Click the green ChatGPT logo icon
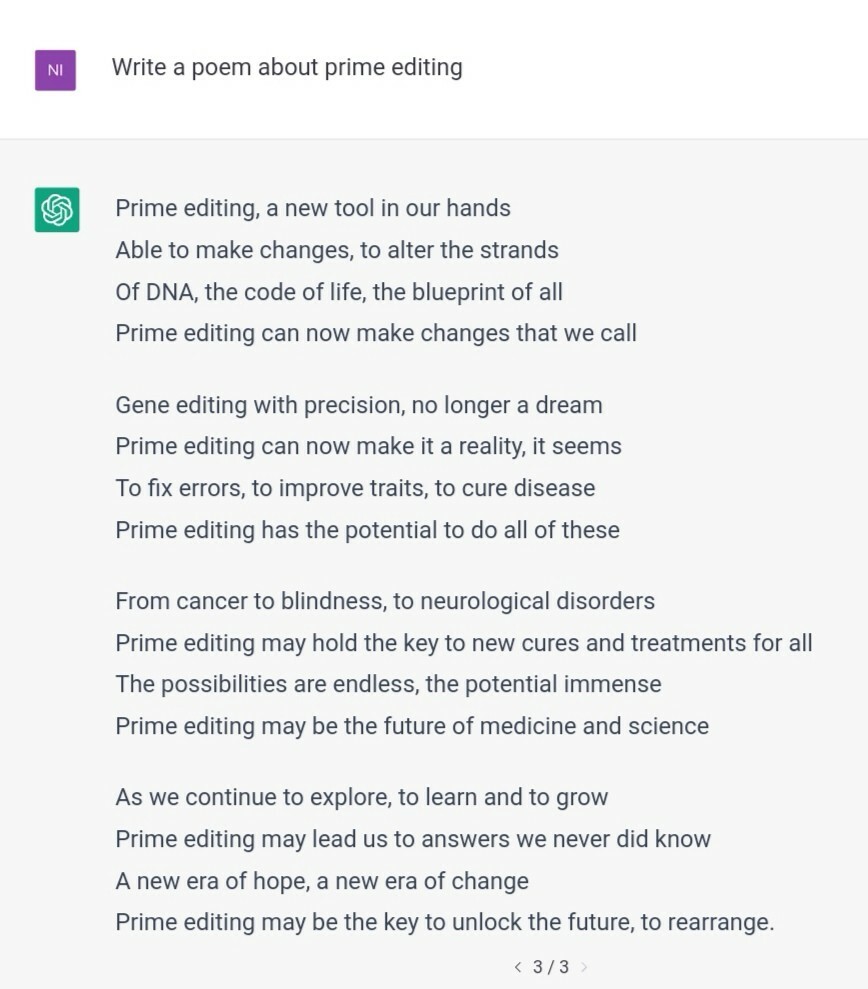This screenshot has height=989, width=868. click(x=57, y=209)
